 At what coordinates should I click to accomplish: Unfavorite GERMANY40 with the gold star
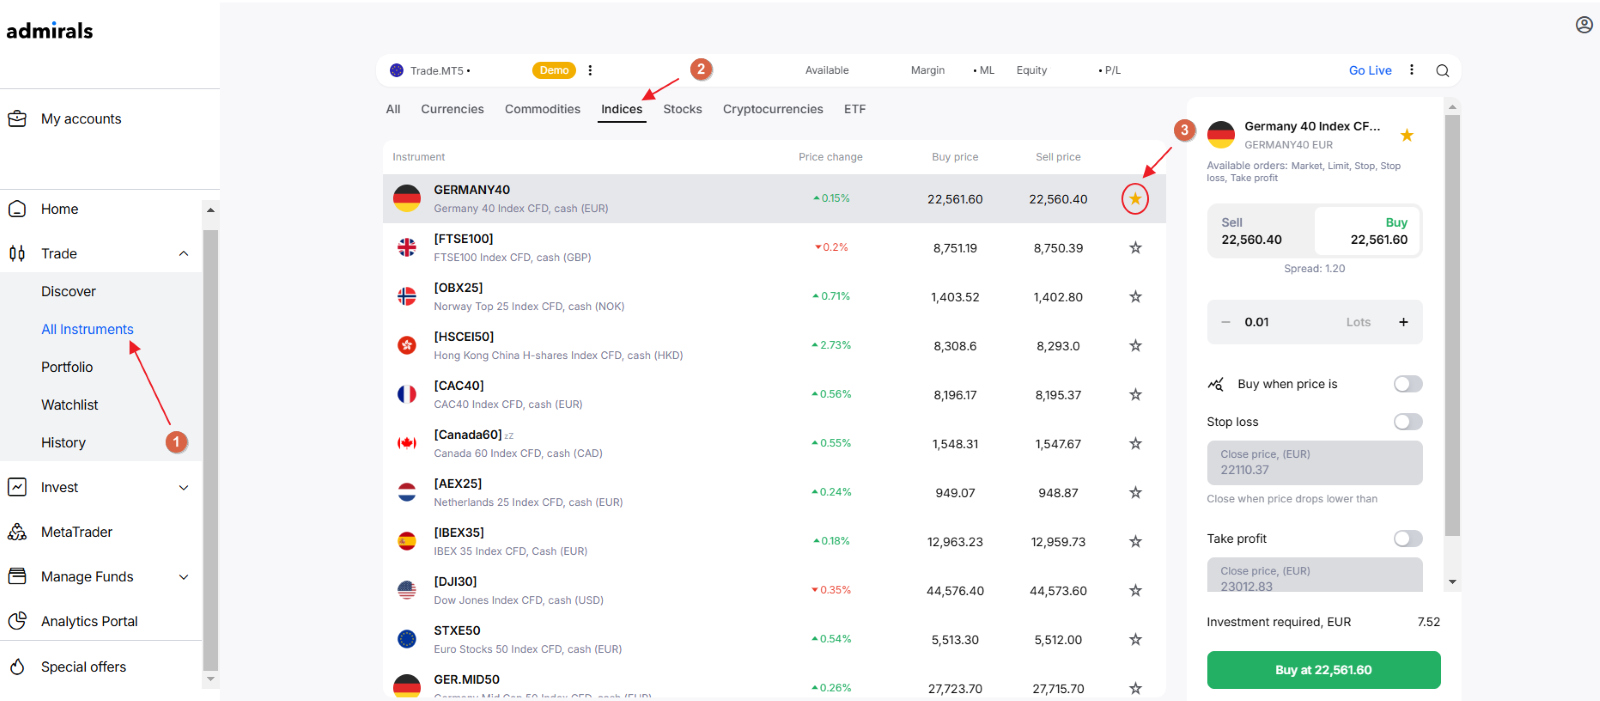(x=1135, y=199)
